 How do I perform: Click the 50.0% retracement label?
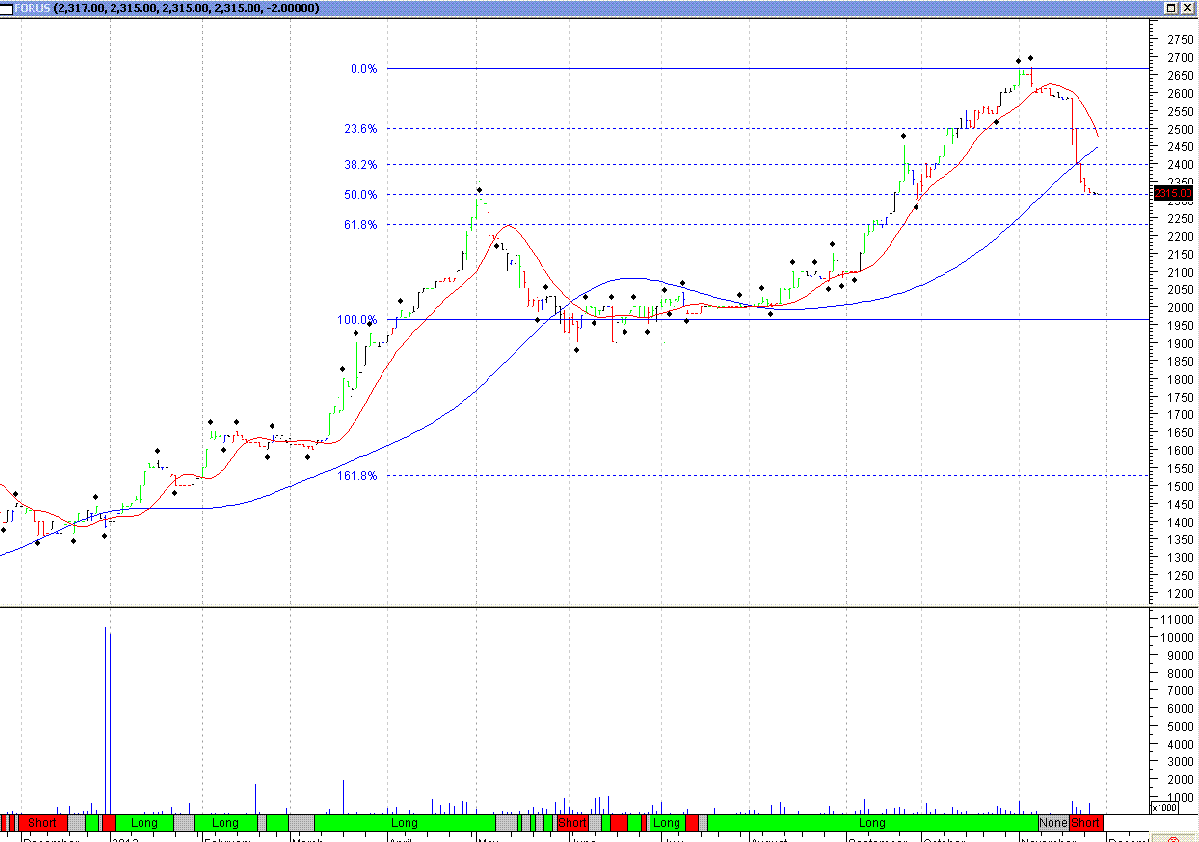click(360, 195)
